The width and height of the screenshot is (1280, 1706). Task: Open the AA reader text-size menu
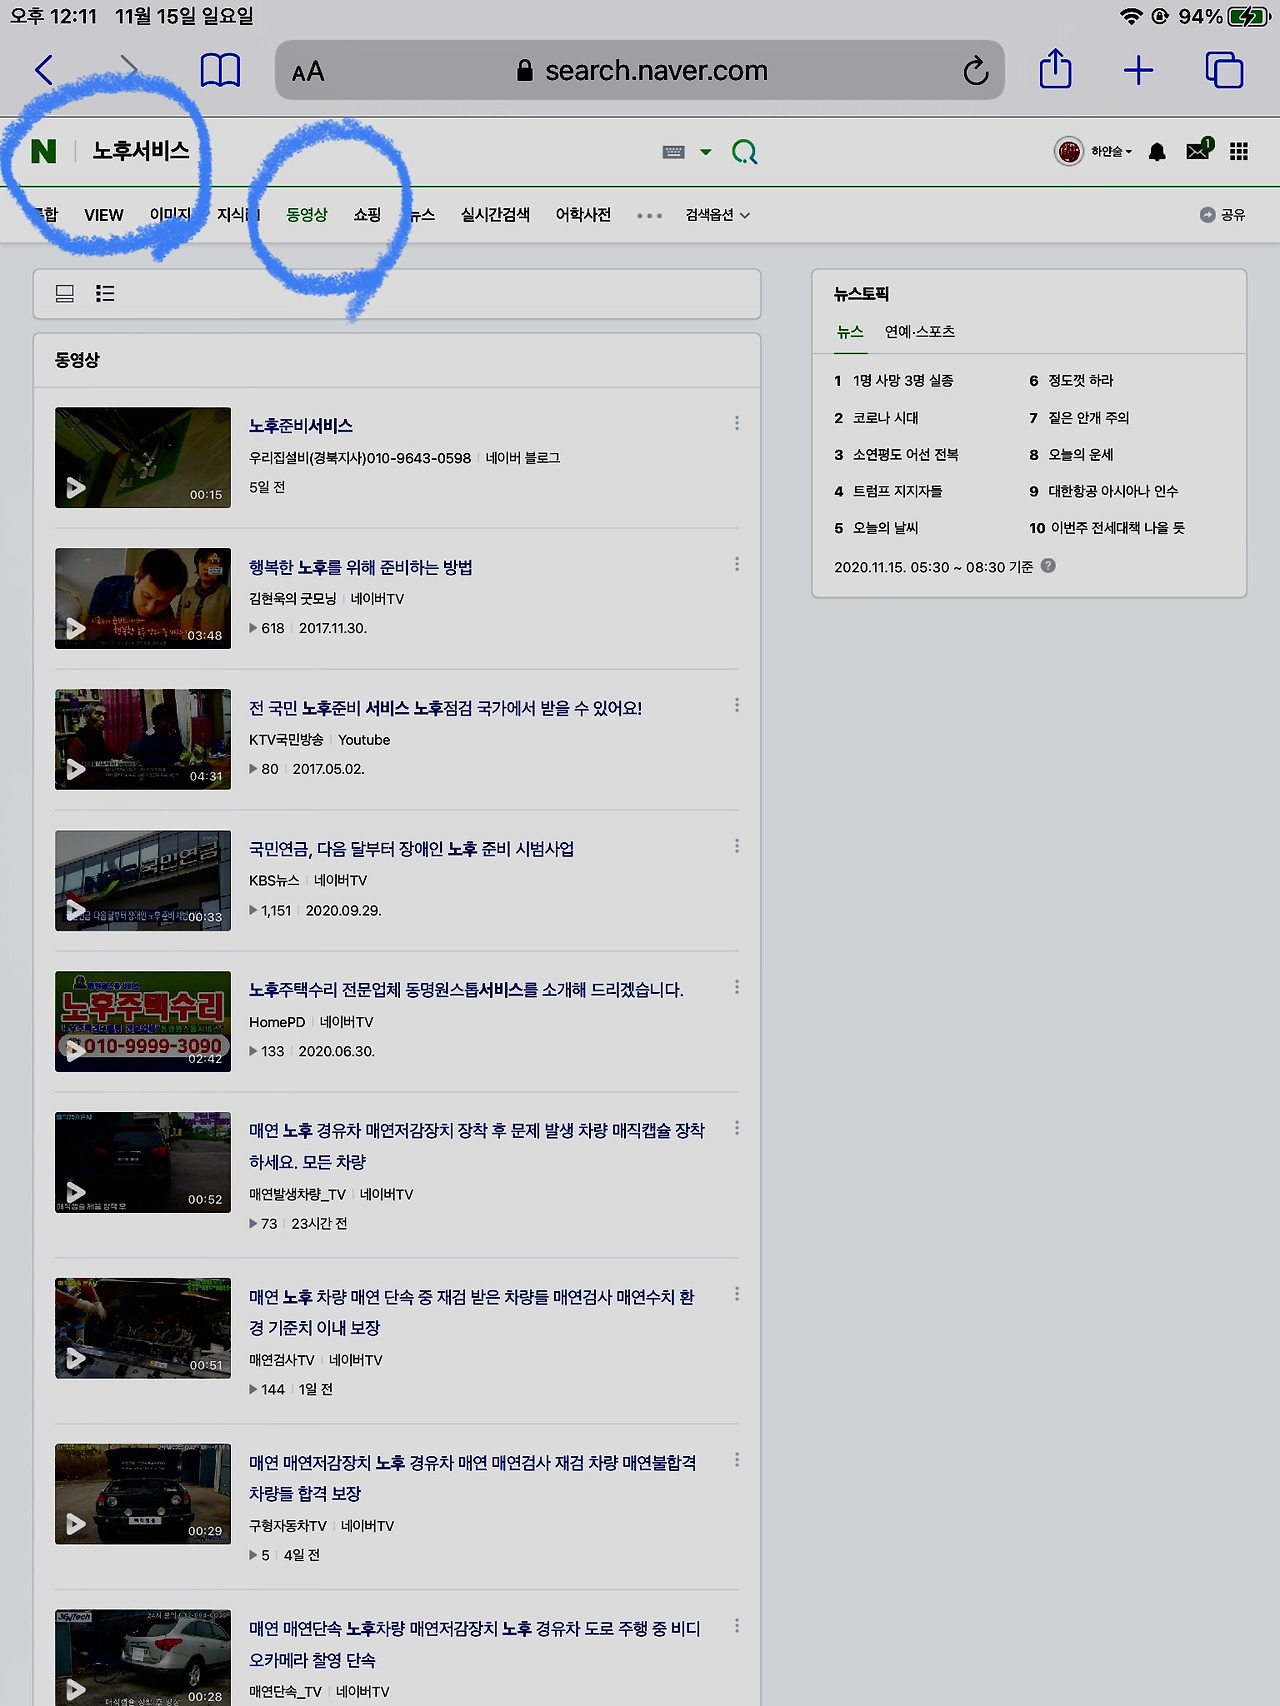tap(308, 72)
